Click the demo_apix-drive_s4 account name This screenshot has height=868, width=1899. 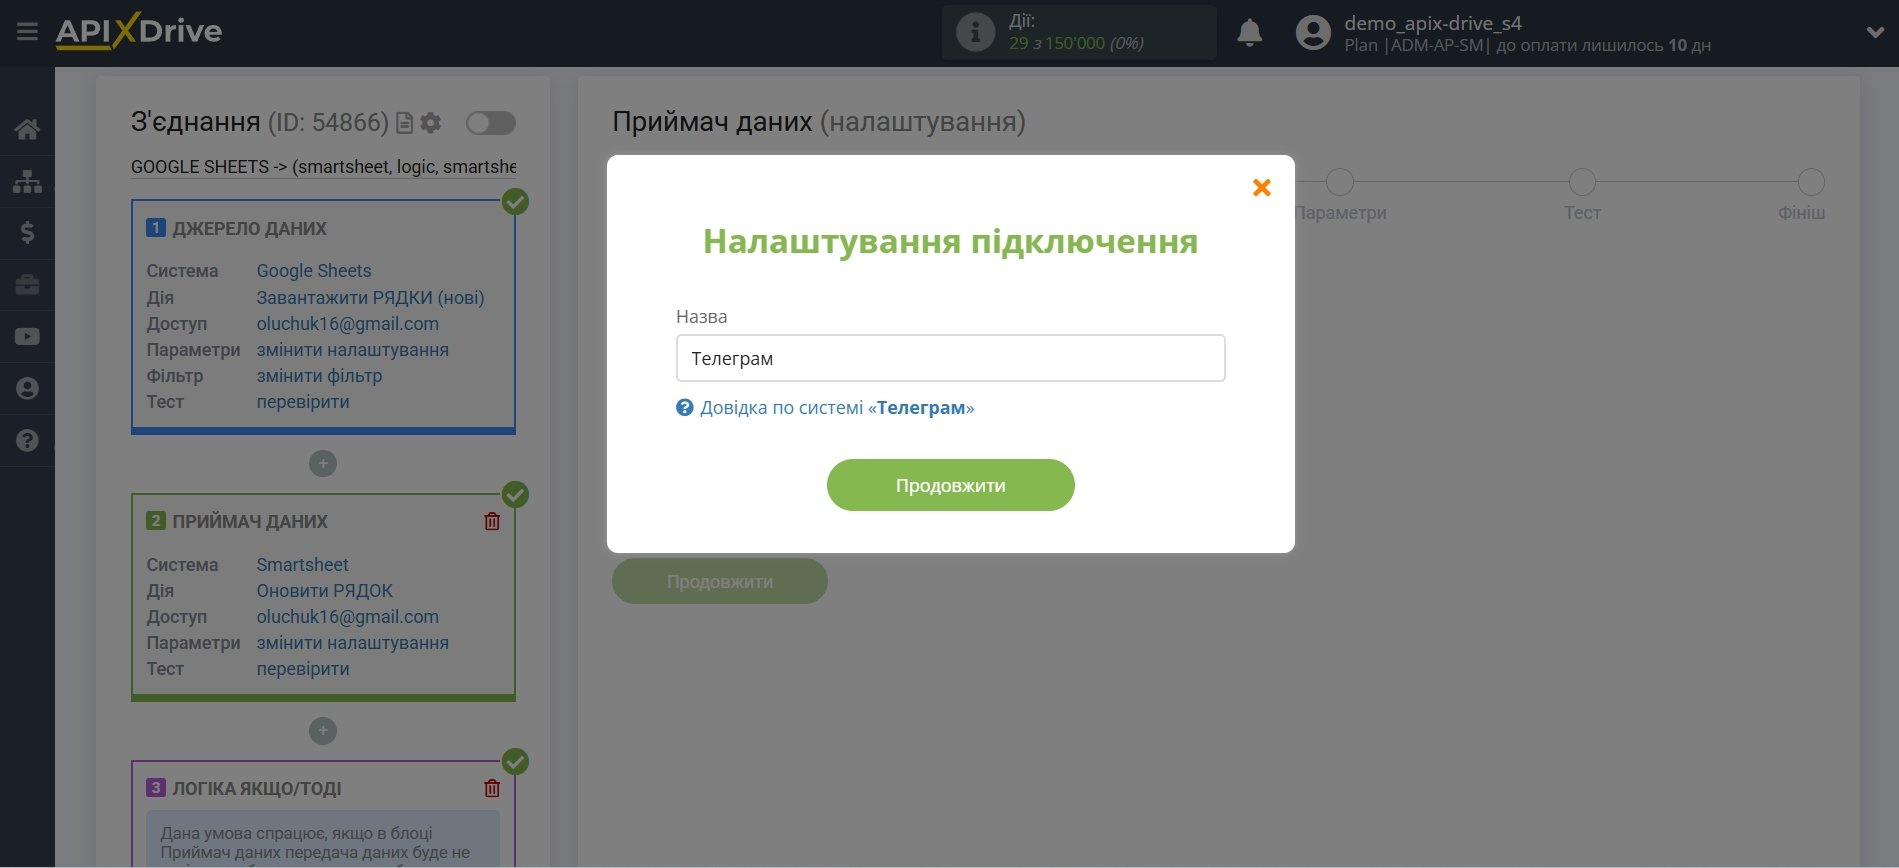(x=1432, y=23)
